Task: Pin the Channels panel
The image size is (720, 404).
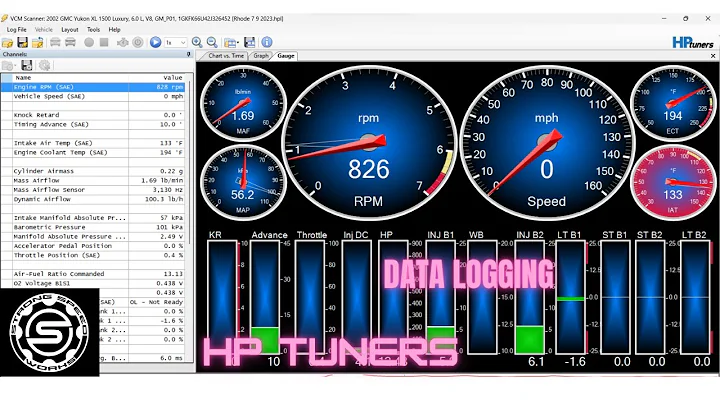Action: tap(188, 54)
